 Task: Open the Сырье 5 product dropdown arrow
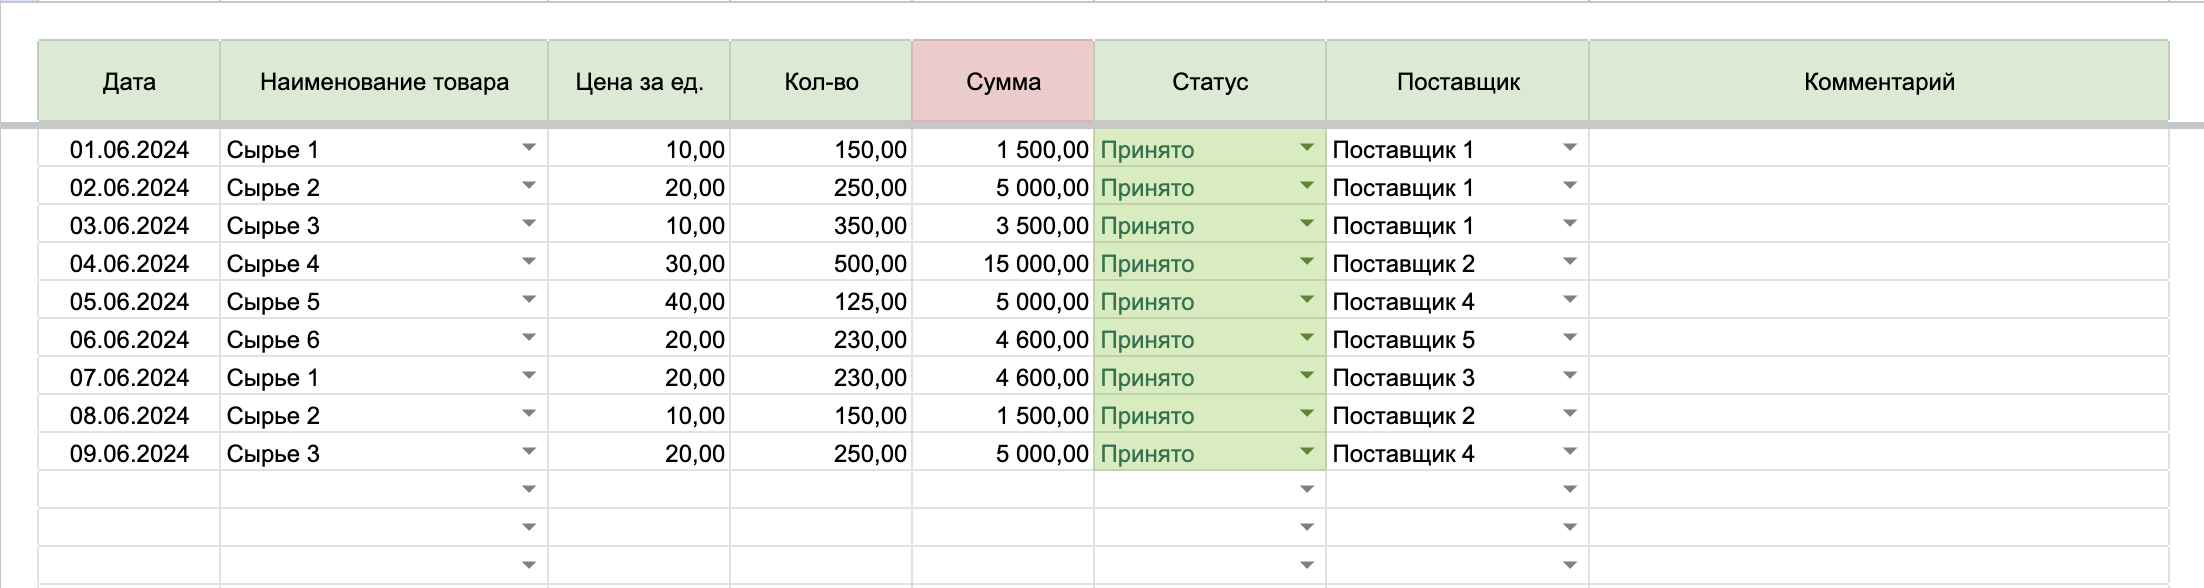(x=529, y=300)
